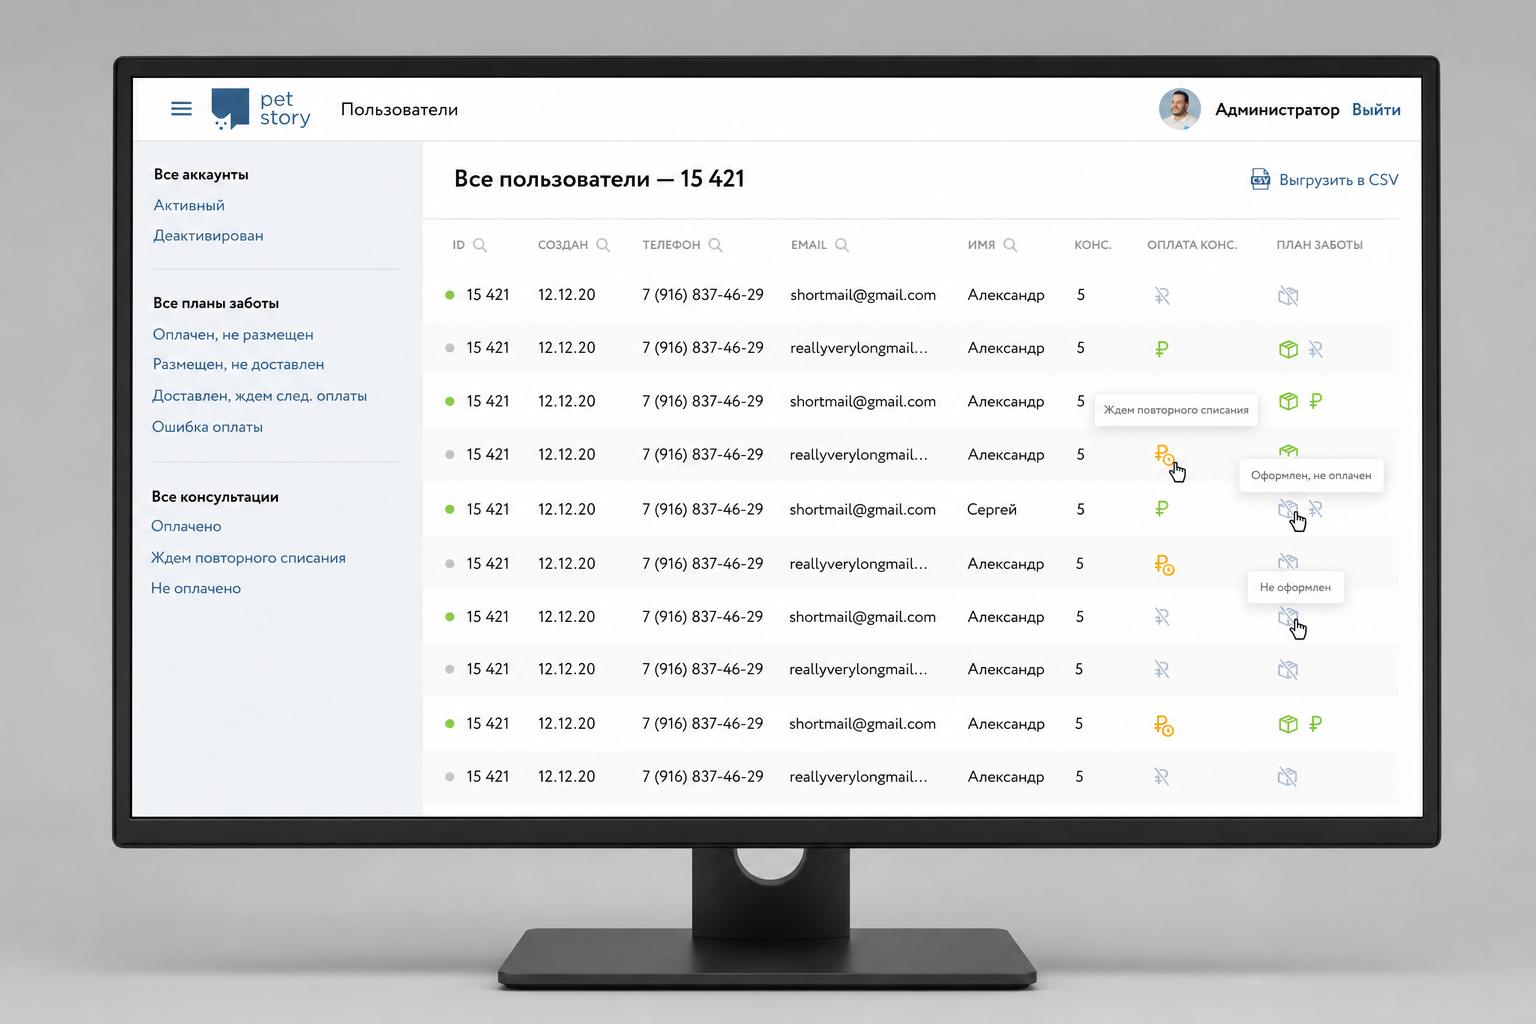Click the green ruble icon in Сергей's row
The width and height of the screenshot is (1536, 1024).
tap(1161, 509)
